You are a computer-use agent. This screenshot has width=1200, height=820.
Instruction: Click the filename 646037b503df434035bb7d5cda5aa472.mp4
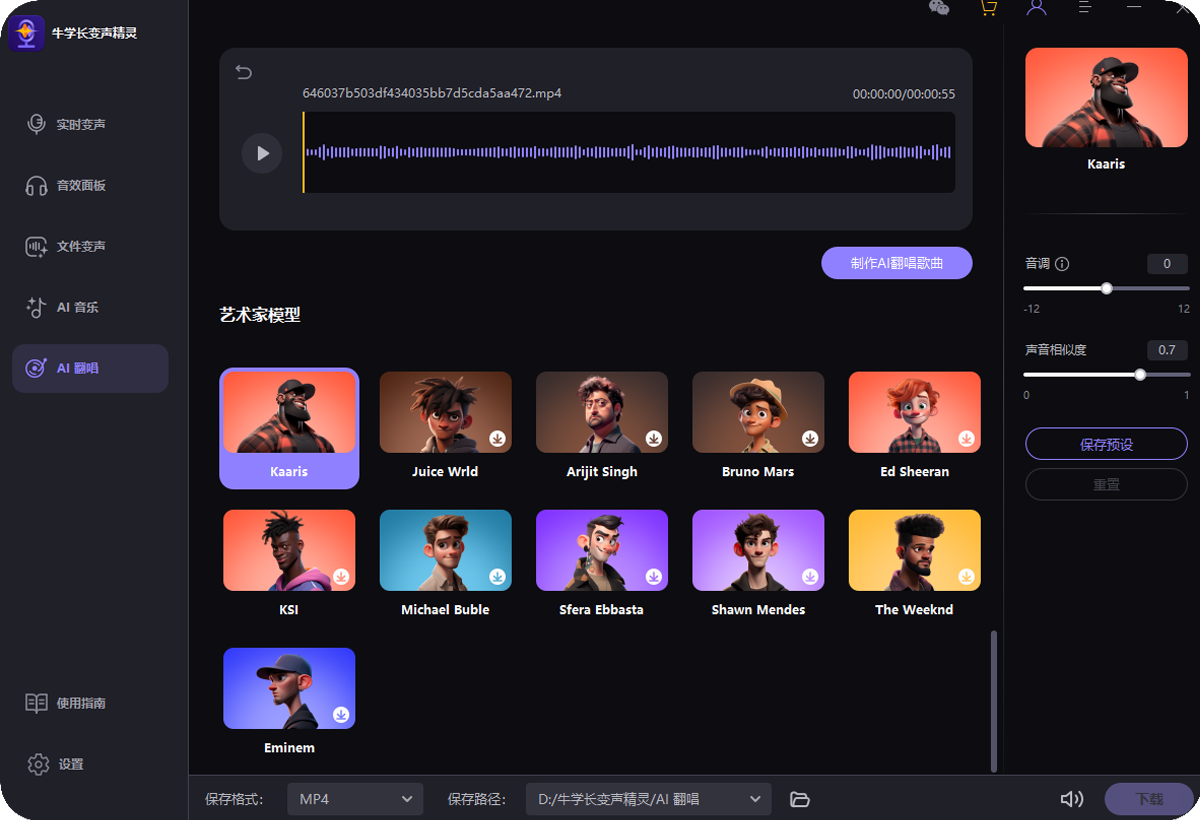point(432,93)
